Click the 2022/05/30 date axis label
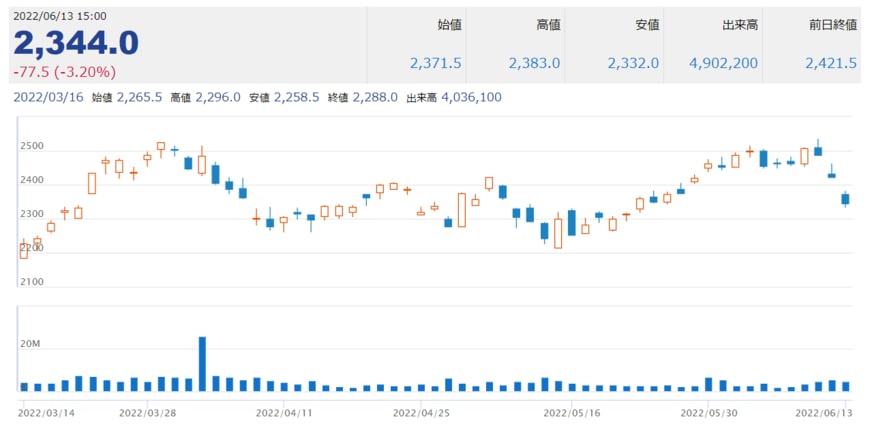The height and width of the screenshot is (432, 870). [x=708, y=411]
